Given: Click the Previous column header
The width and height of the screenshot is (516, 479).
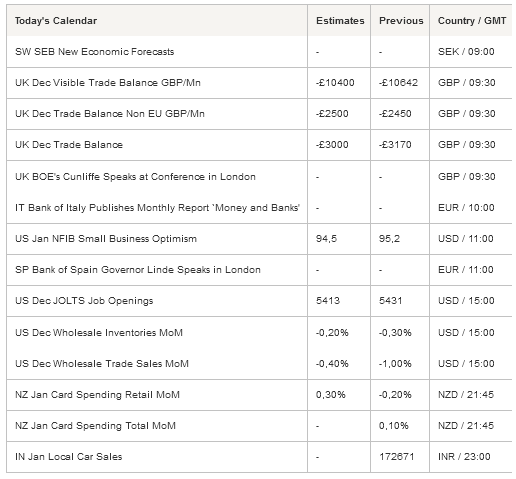Looking at the screenshot, I should tap(401, 21).
